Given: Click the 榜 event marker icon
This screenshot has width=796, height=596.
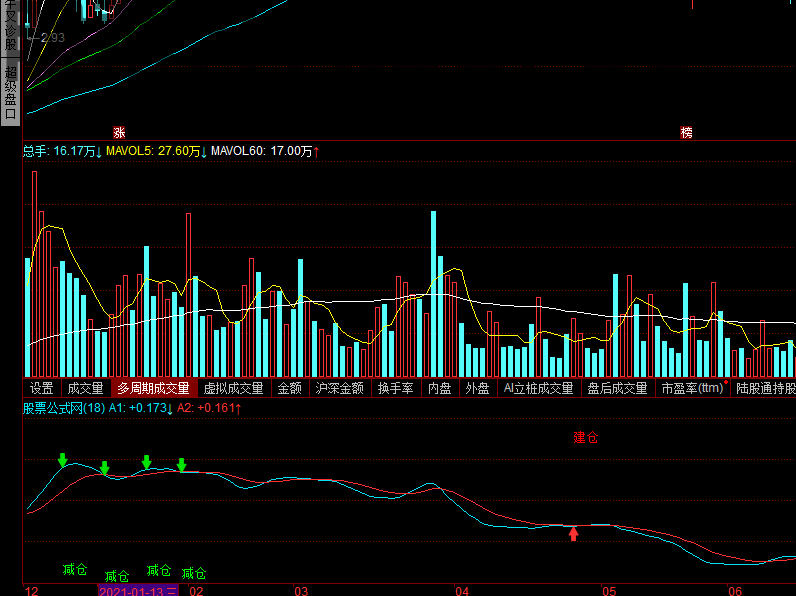Looking at the screenshot, I should point(686,133).
